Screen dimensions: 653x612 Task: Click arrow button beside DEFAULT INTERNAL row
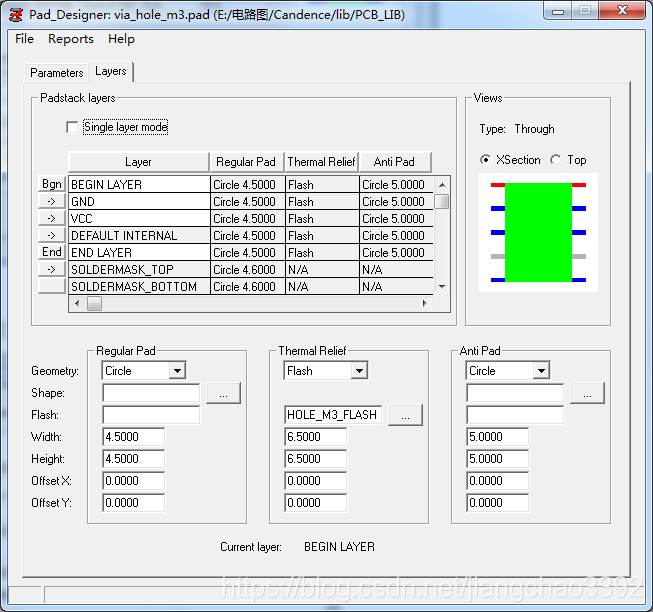pos(52,235)
